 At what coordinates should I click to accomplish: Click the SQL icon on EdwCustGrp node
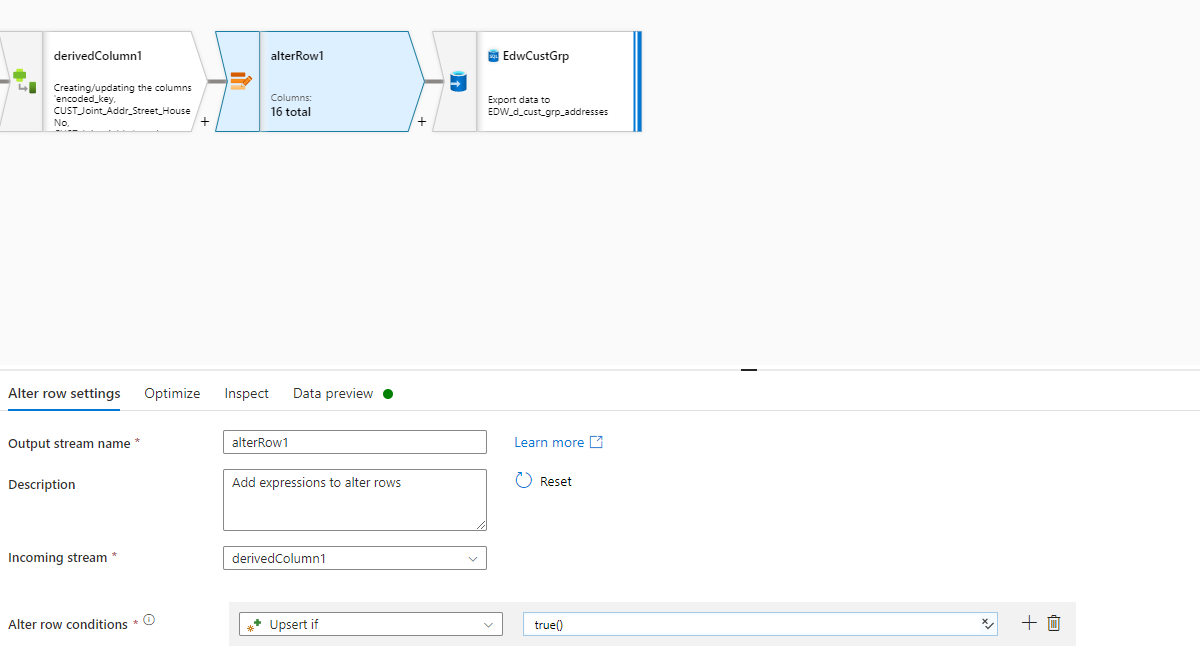point(492,55)
